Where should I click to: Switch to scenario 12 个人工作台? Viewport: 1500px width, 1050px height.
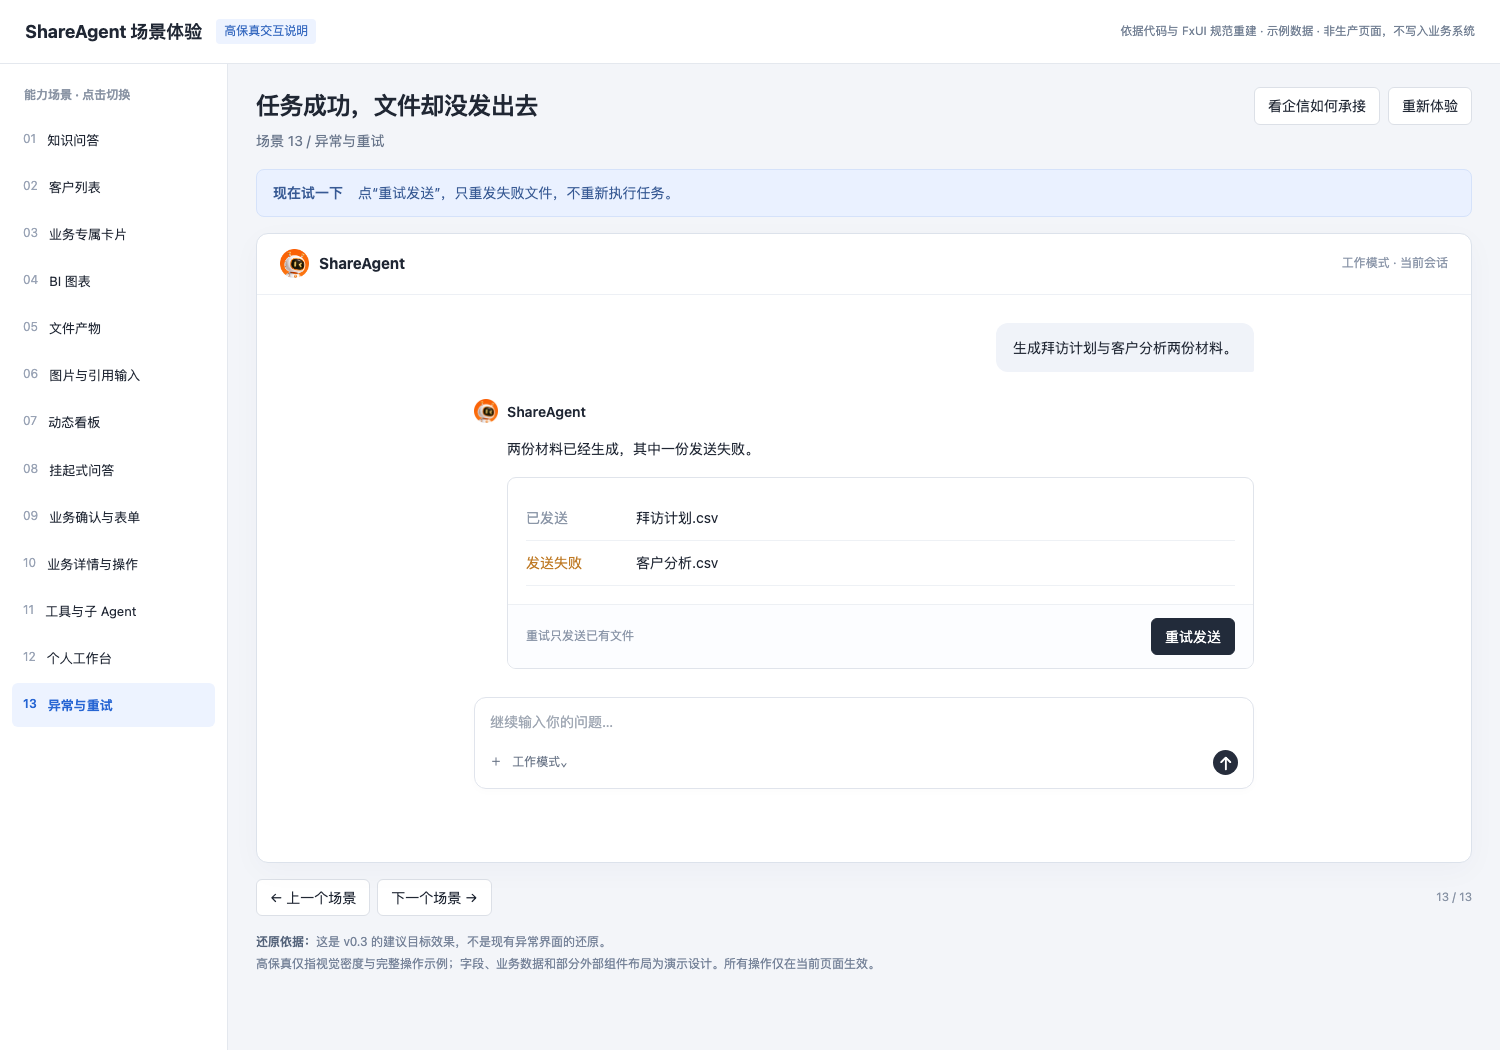[x=113, y=658]
